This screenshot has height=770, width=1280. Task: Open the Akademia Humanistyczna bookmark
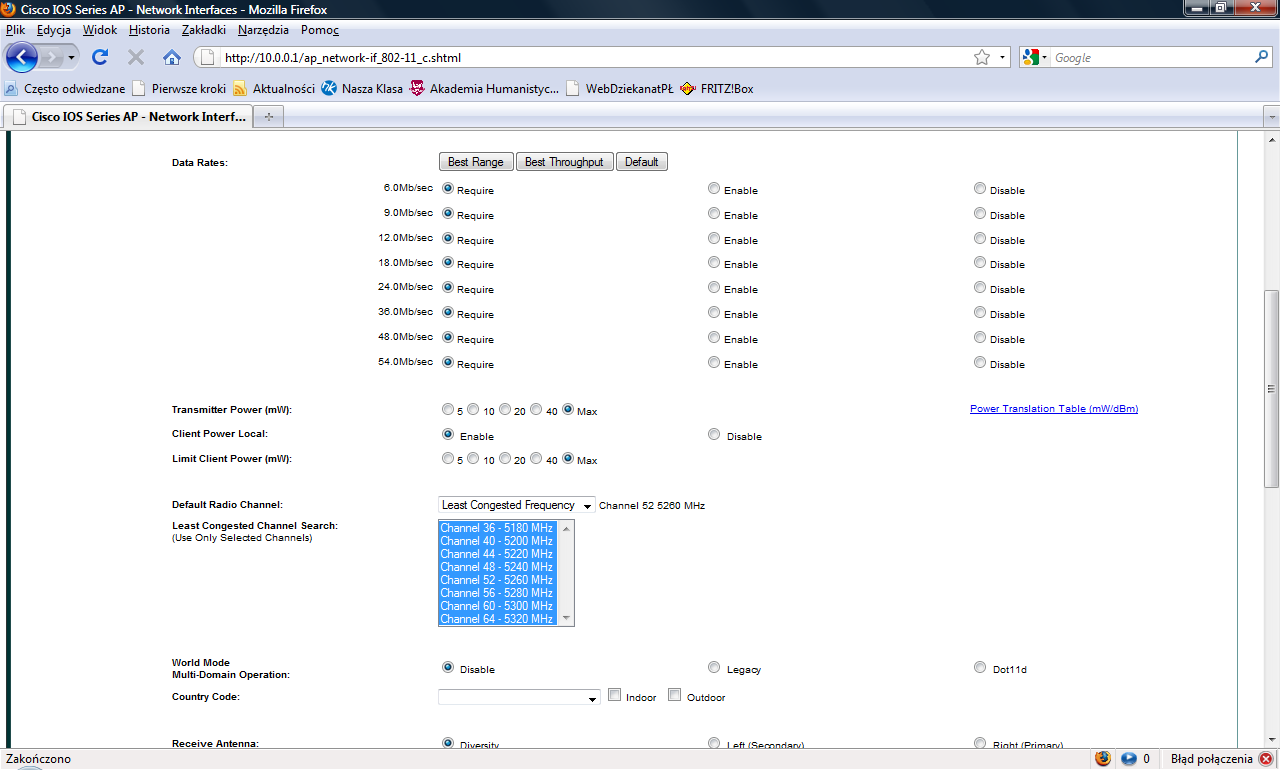[484, 88]
